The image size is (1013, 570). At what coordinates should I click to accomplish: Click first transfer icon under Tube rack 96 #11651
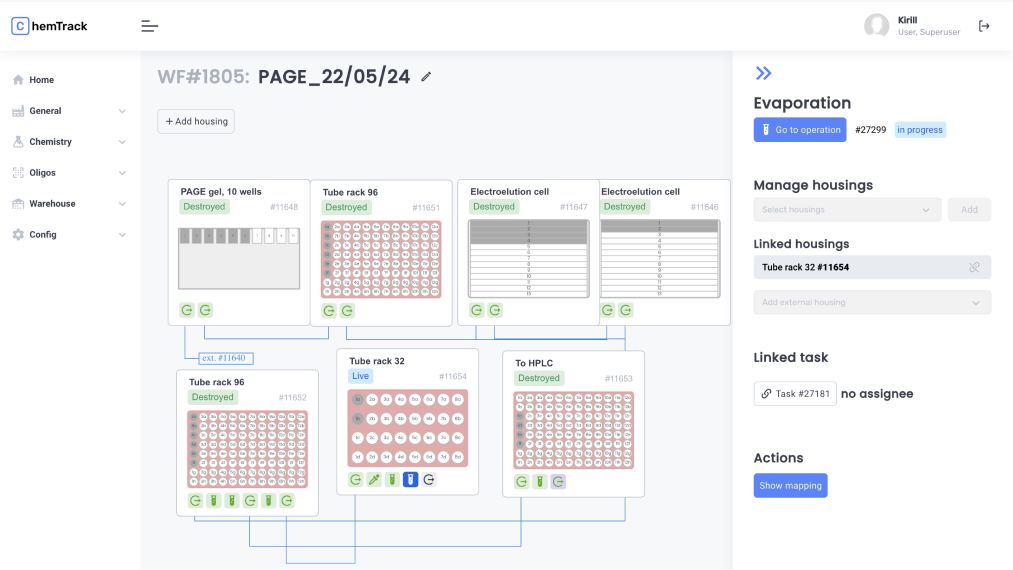(329, 311)
